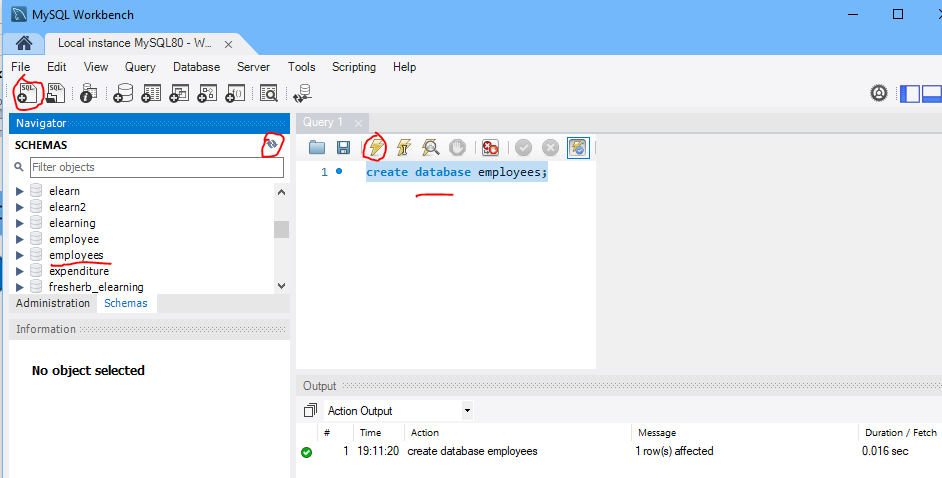Screen dimensions: 942x478
Task: Create a new SQL tab for queries
Action: coord(28,93)
